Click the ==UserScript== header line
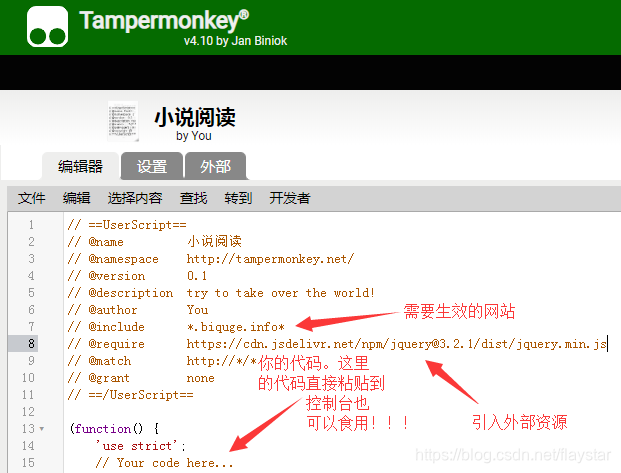Screen dimensions: 621x473 (127, 225)
